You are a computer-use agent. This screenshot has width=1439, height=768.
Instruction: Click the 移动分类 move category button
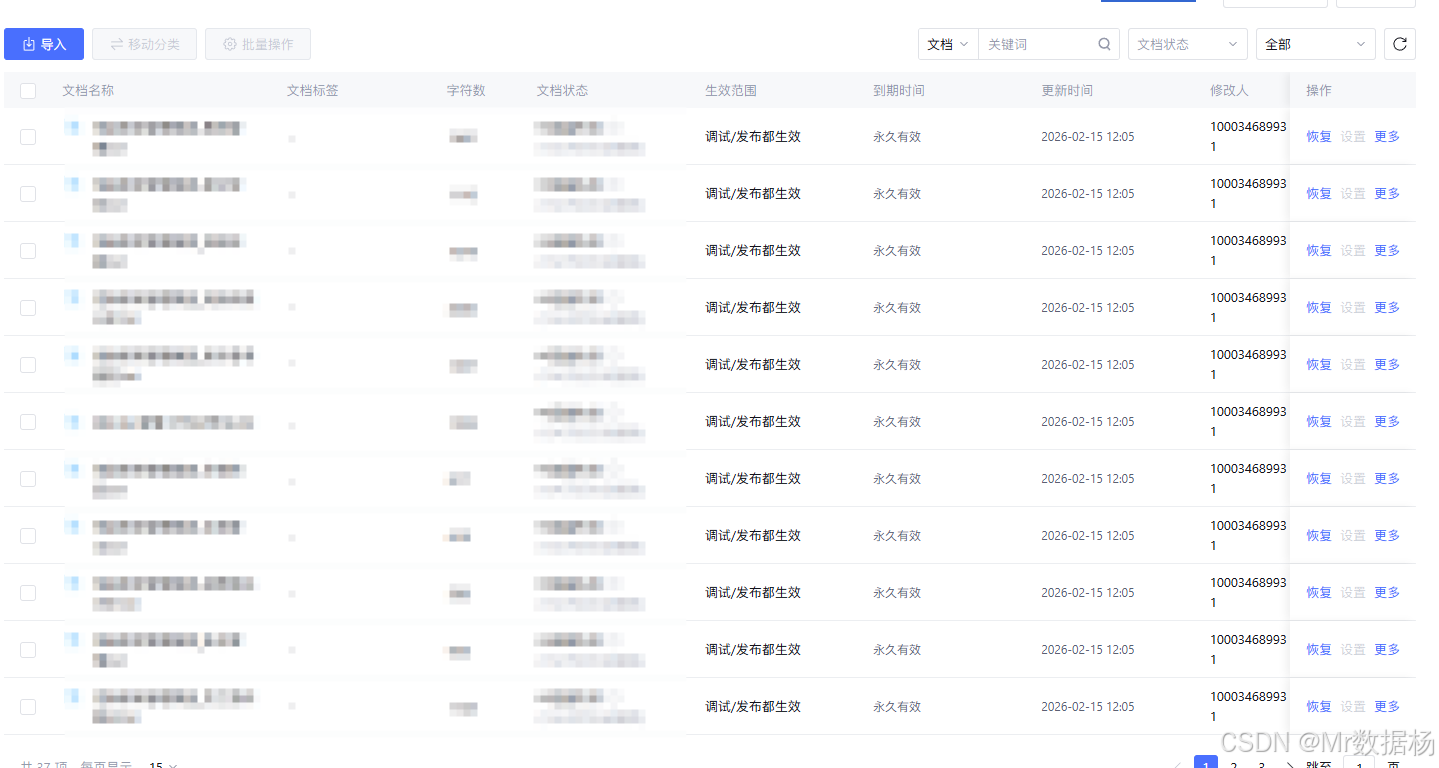pos(144,44)
